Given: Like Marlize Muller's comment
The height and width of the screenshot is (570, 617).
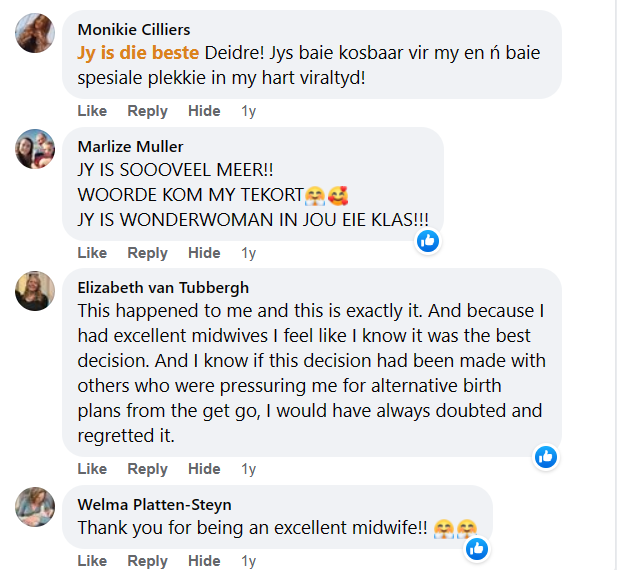Looking at the screenshot, I should [x=92, y=253].
